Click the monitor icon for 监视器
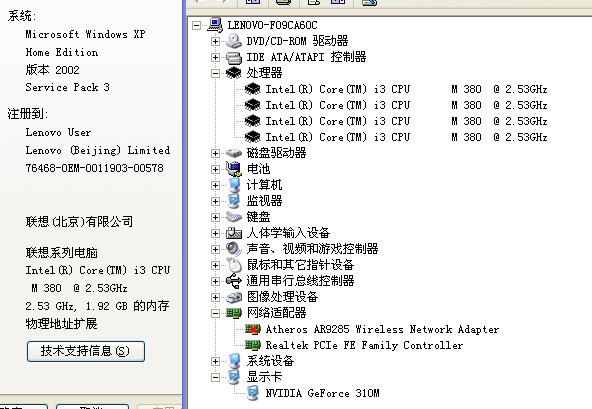592x409 pixels. pyautogui.click(x=234, y=201)
